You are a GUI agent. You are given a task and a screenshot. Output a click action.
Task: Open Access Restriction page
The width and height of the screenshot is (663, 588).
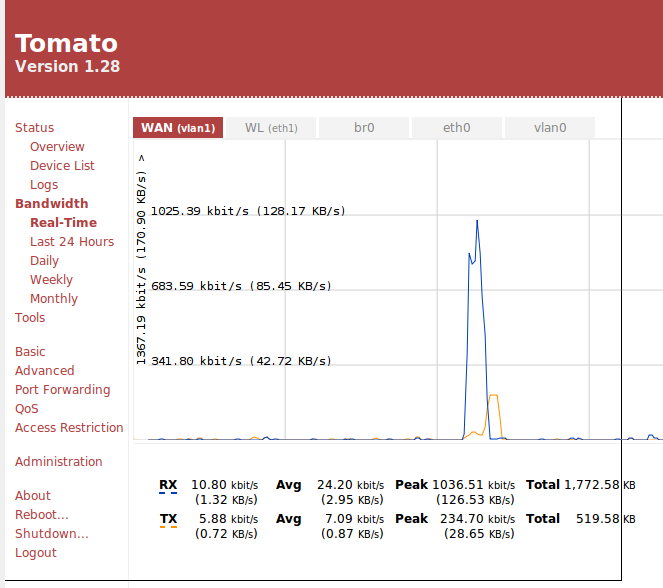click(x=69, y=428)
